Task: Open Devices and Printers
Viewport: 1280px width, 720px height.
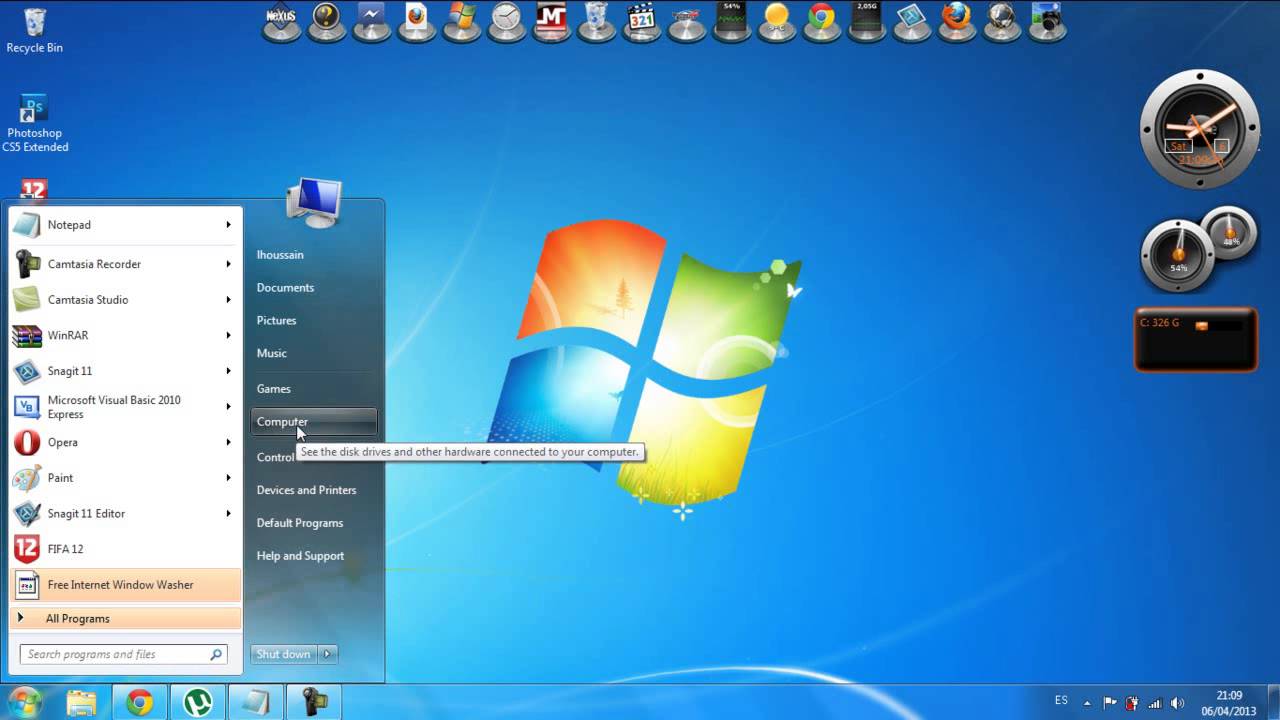Action: 306,490
